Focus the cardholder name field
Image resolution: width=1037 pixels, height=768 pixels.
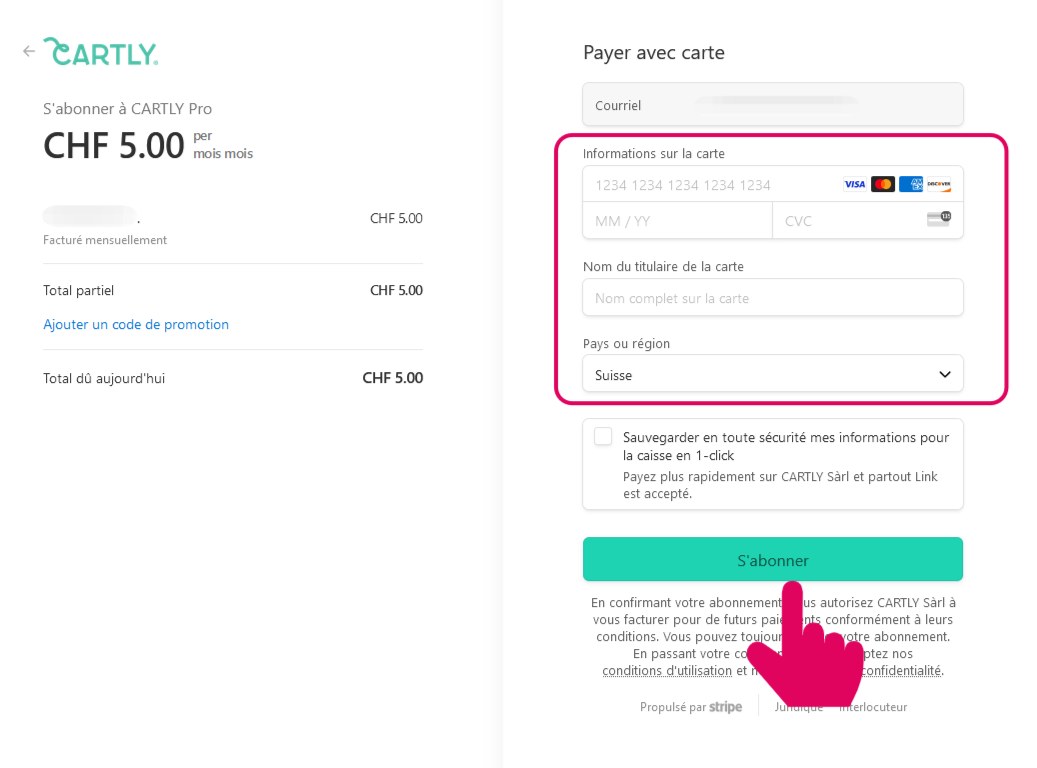coord(772,298)
